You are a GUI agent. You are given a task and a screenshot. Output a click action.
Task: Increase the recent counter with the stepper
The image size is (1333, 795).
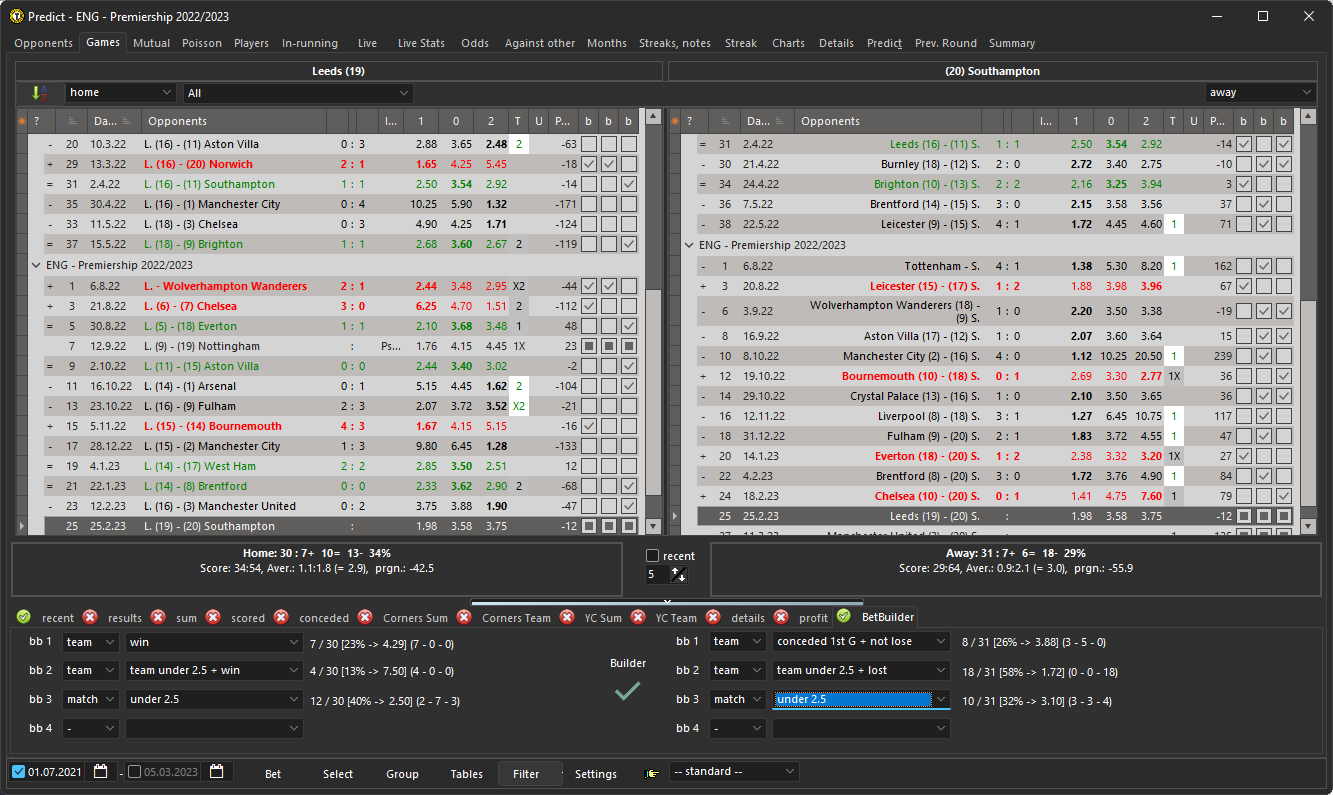676,570
